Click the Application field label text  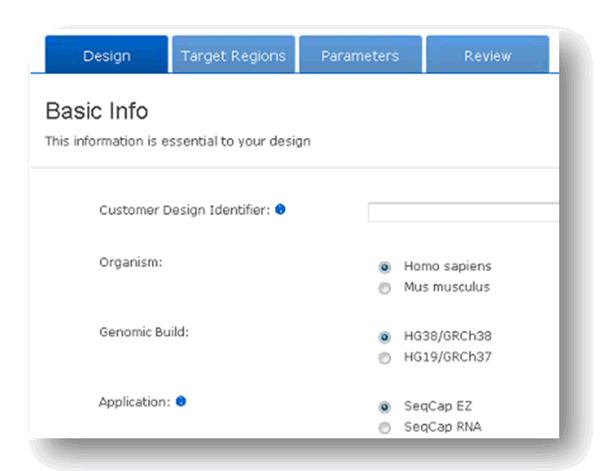pos(135,402)
